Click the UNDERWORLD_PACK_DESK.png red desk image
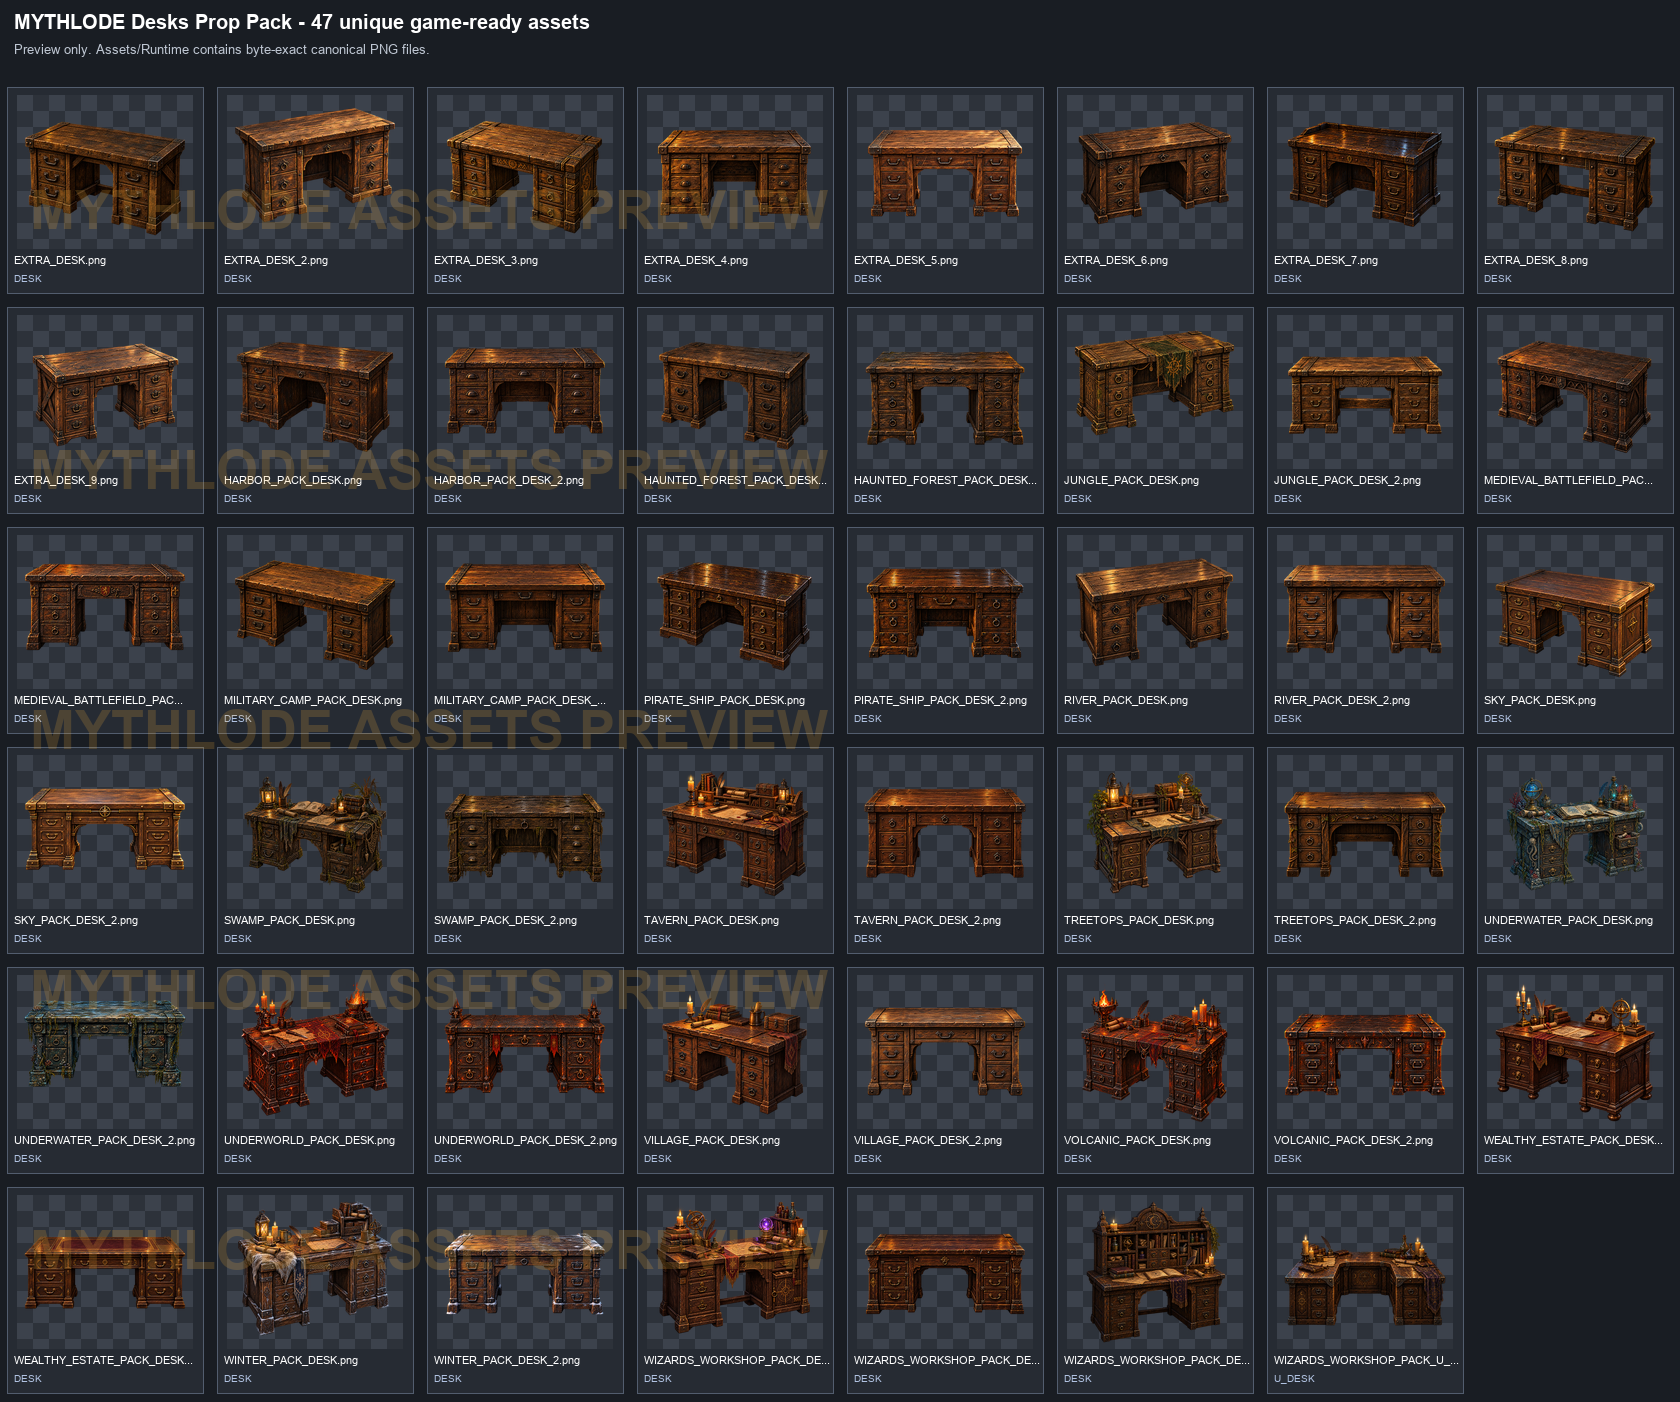This screenshot has height=1402, width=1680. 315,1052
